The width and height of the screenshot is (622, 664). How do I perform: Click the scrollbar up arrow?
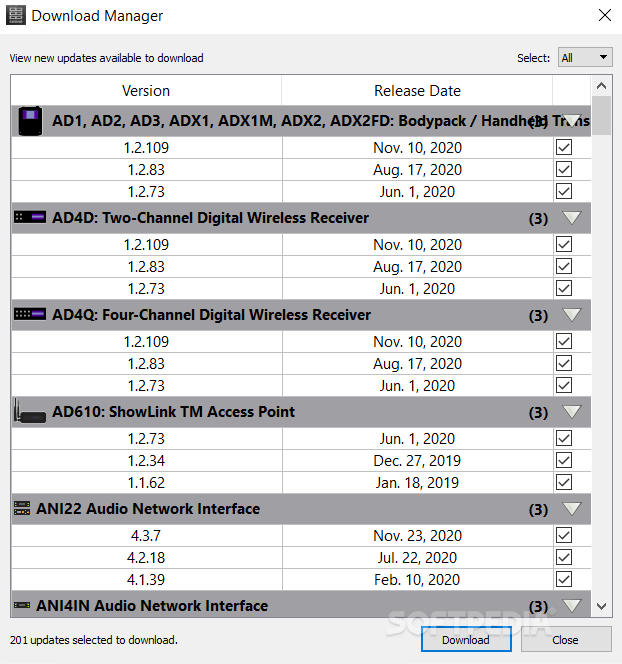click(601, 86)
